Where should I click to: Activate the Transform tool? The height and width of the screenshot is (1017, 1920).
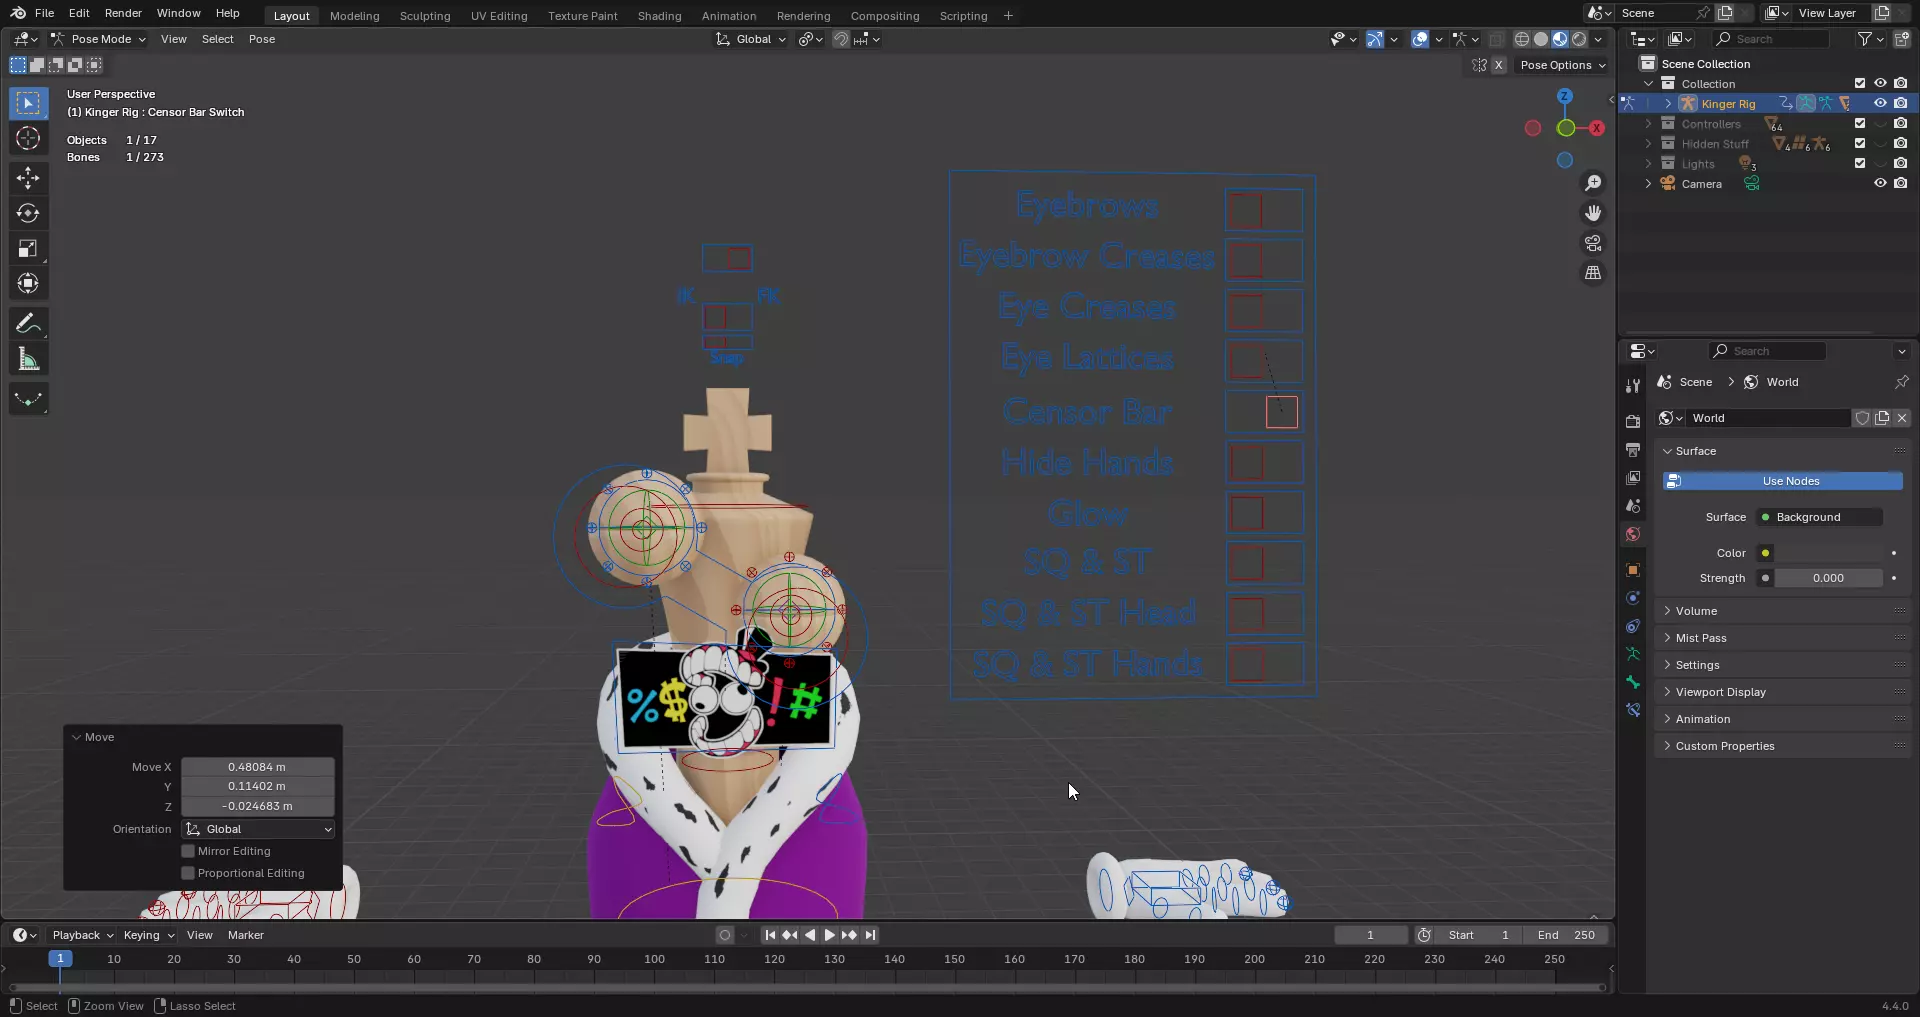[x=28, y=283]
